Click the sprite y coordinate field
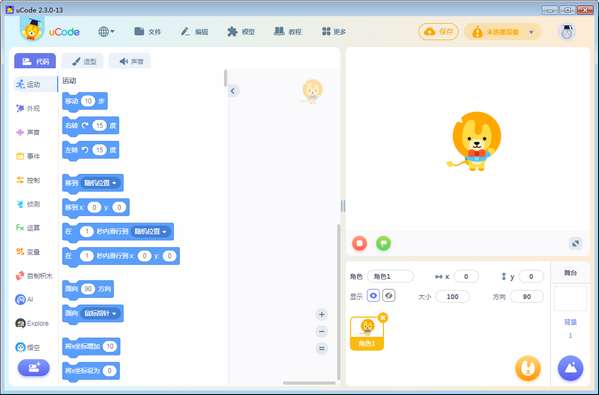 [x=531, y=277]
